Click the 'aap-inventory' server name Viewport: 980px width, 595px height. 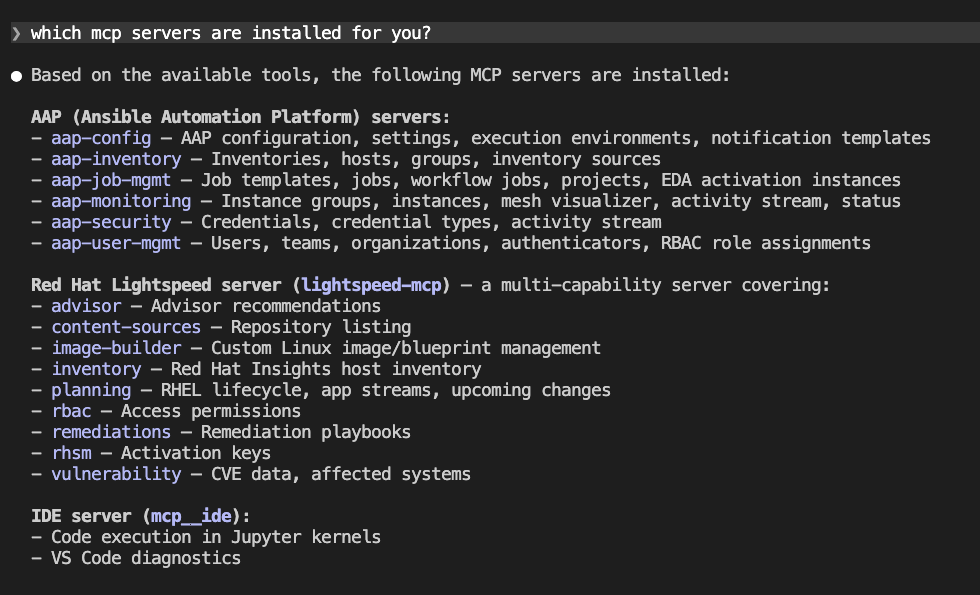pos(116,159)
